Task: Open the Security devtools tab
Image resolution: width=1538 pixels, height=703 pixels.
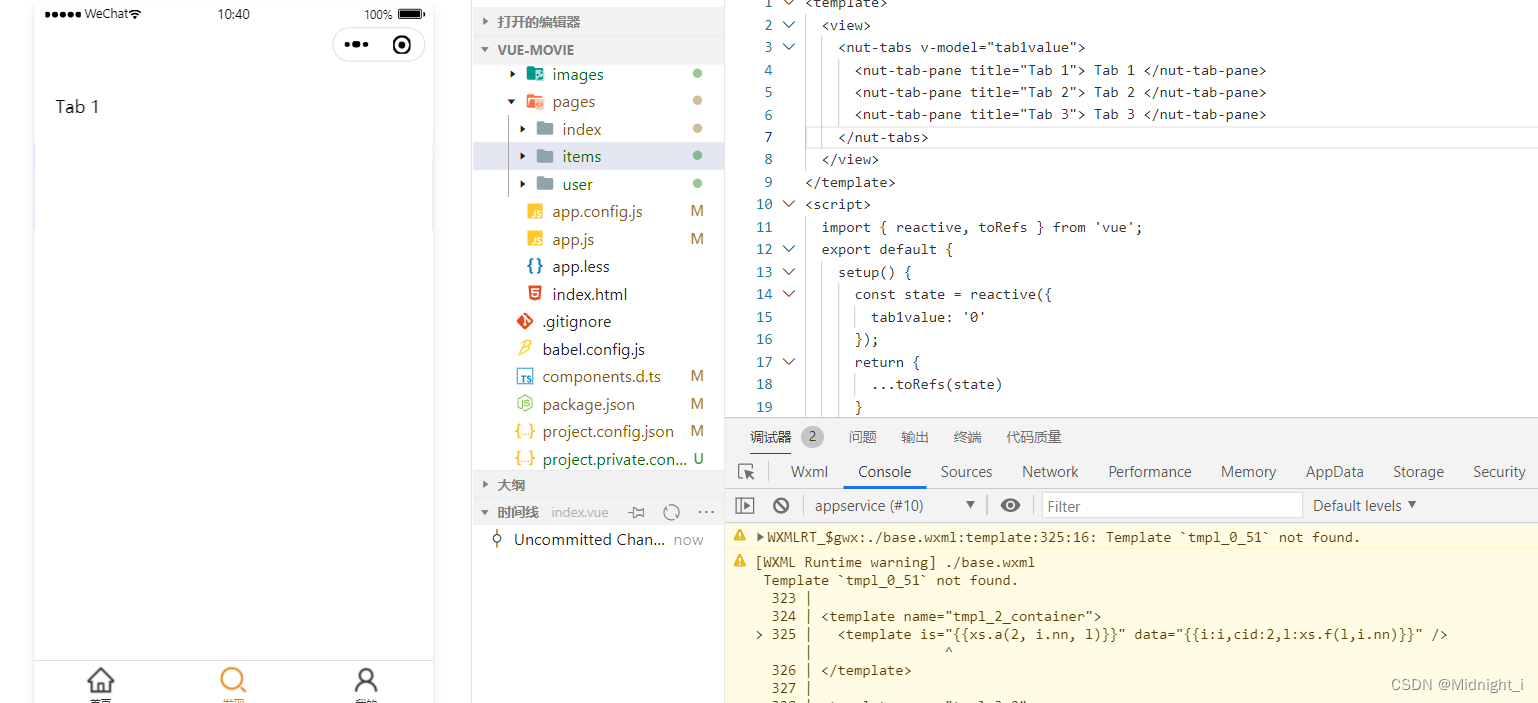Action: pos(1499,472)
